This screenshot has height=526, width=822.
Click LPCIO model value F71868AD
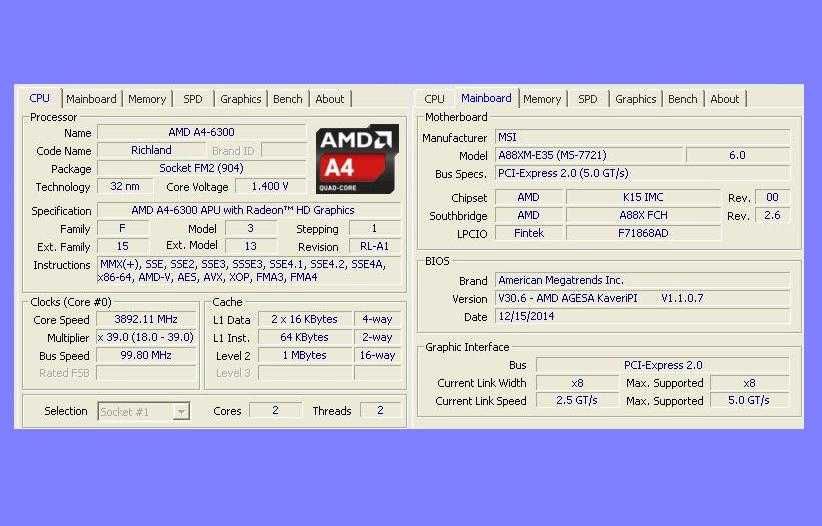pos(643,233)
